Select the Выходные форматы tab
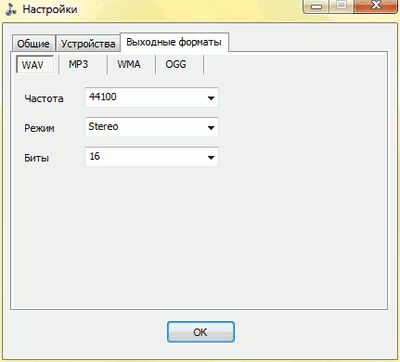 point(174,42)
